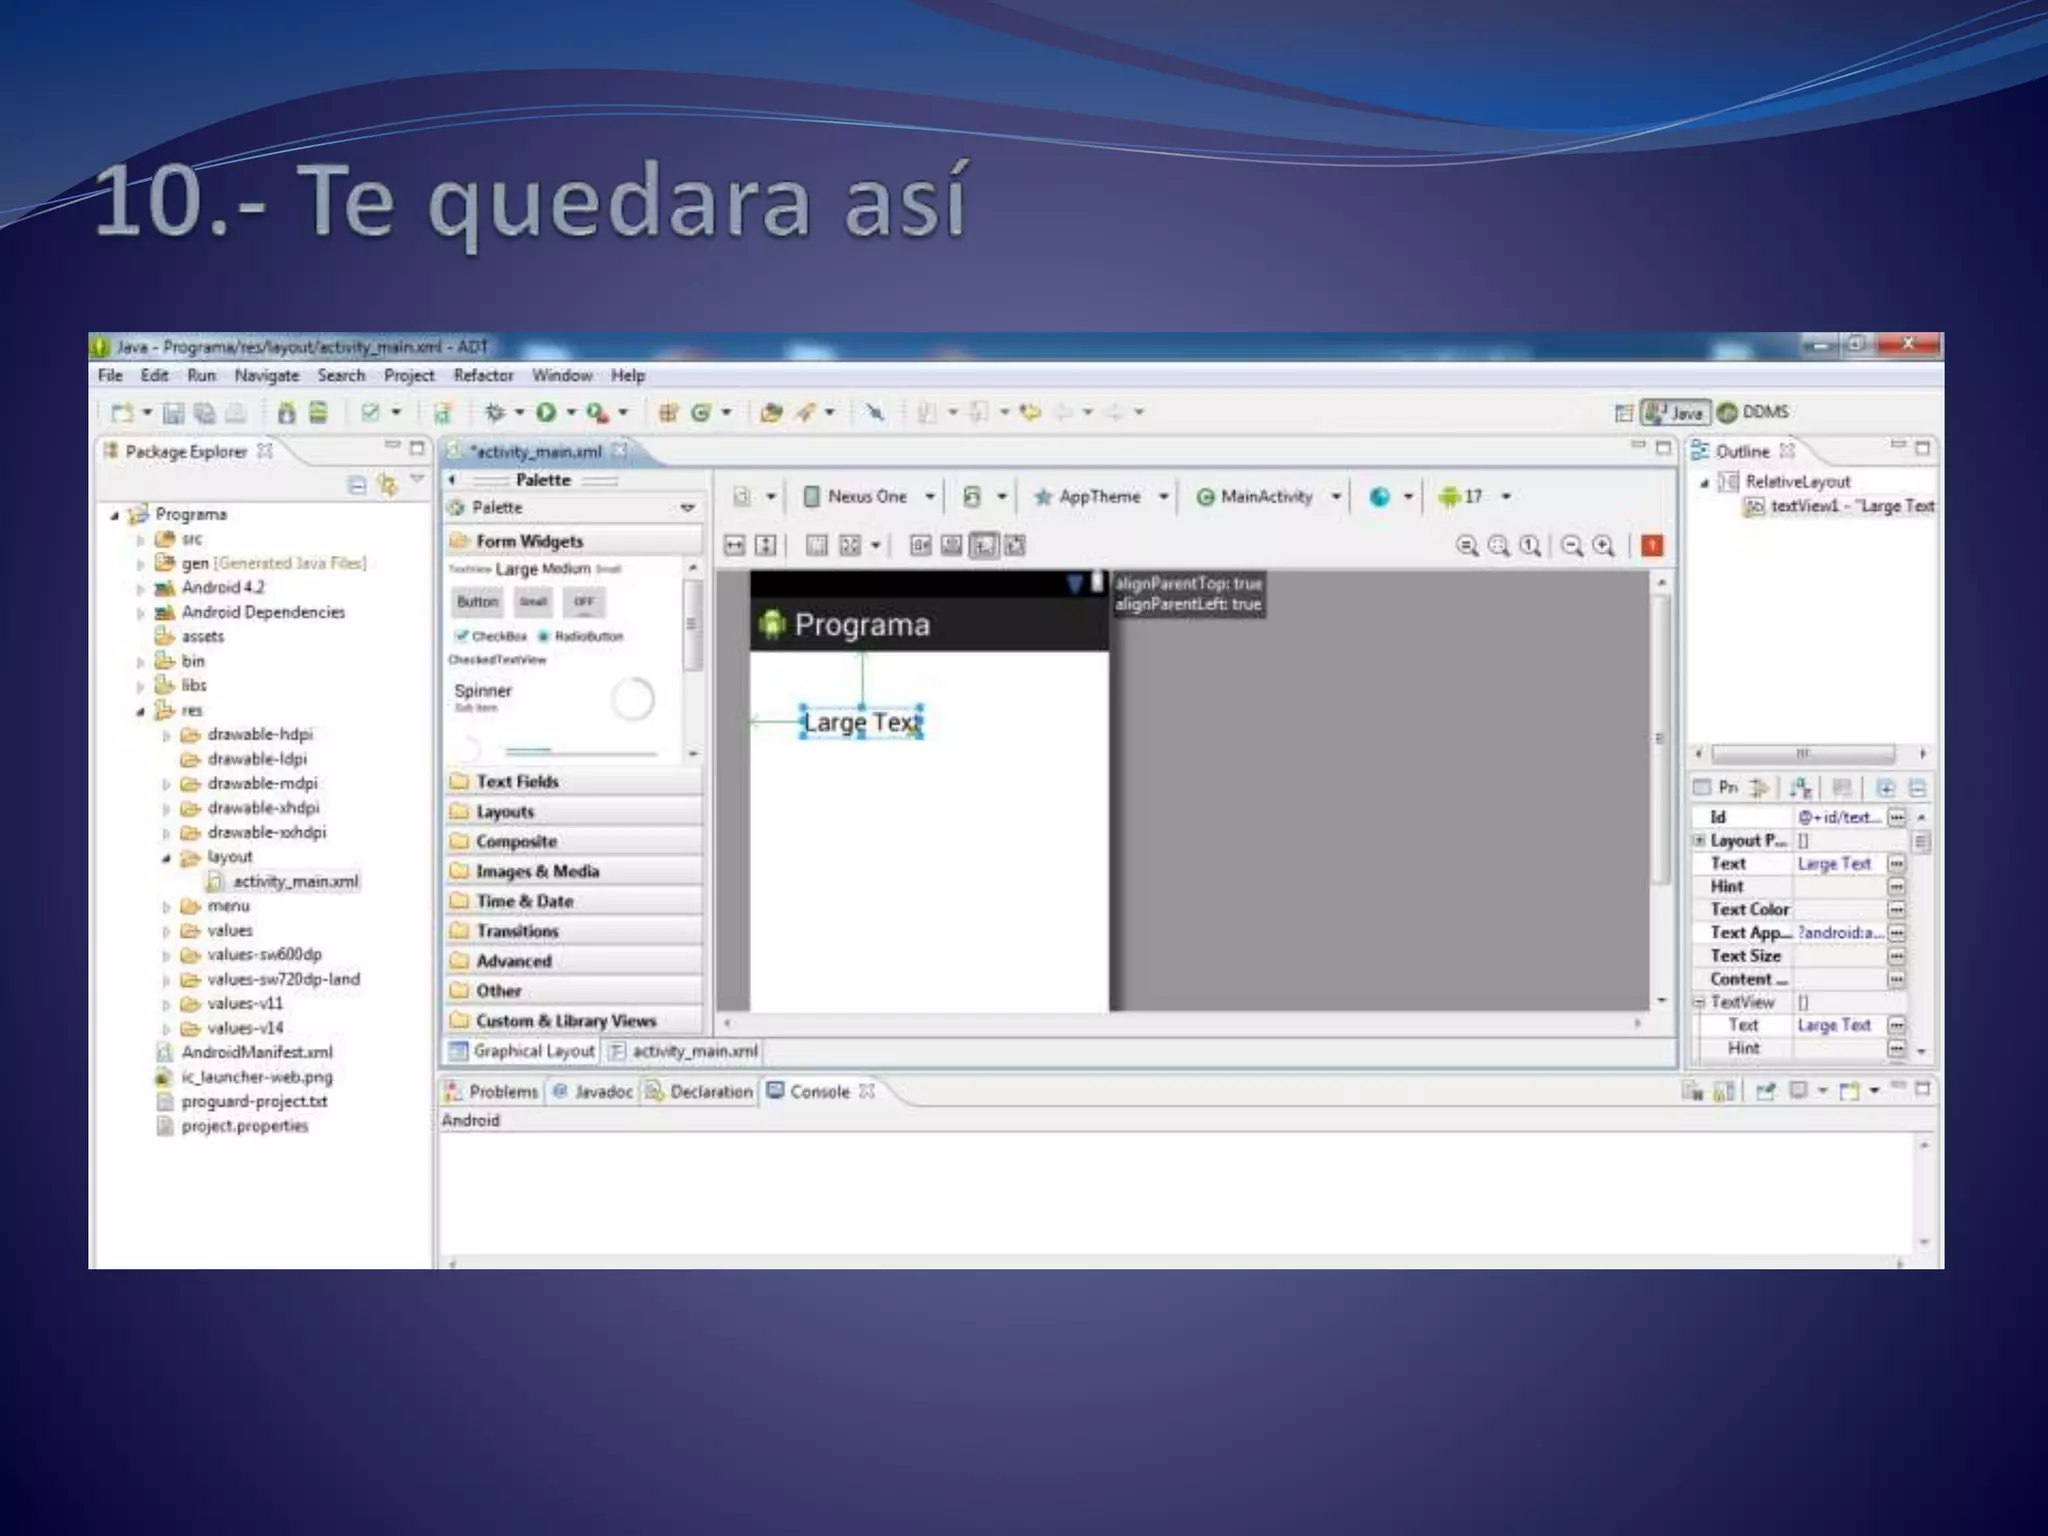Click the OFF toggle button widget

(584, 601)
